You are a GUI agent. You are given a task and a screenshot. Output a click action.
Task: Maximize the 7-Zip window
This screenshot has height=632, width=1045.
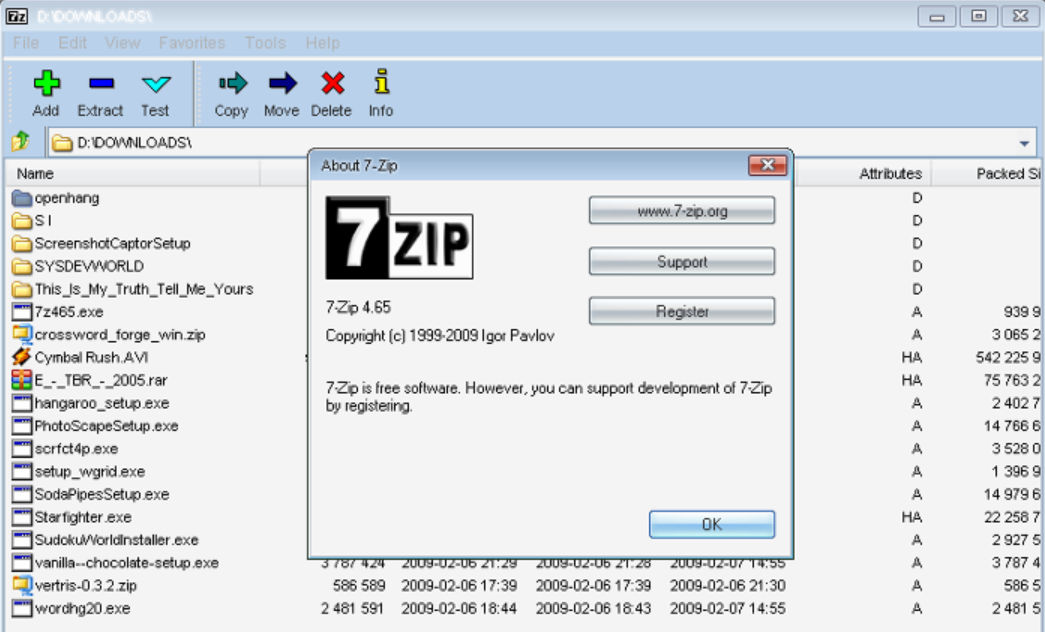(x=978, y=16)
